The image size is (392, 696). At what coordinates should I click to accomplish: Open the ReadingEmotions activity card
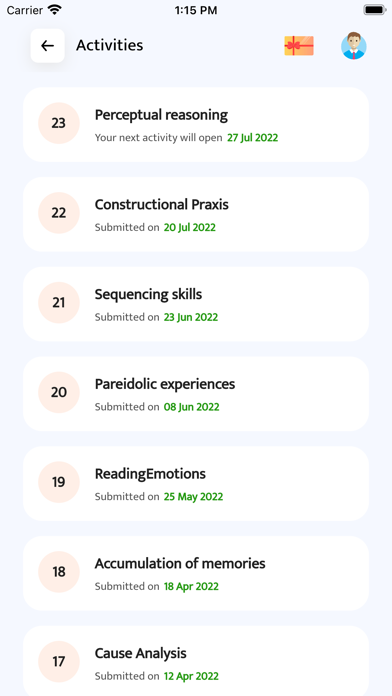pyautogui.click(x=196, y=483)
